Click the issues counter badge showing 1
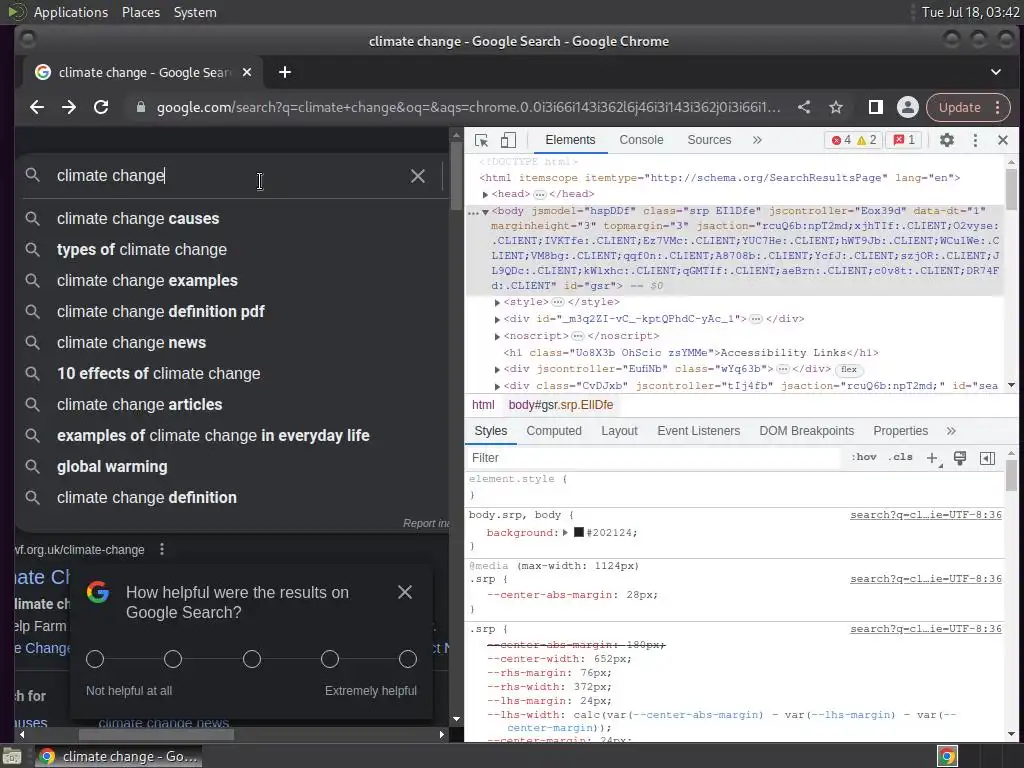1024x768 pixels. coord(904,140)
